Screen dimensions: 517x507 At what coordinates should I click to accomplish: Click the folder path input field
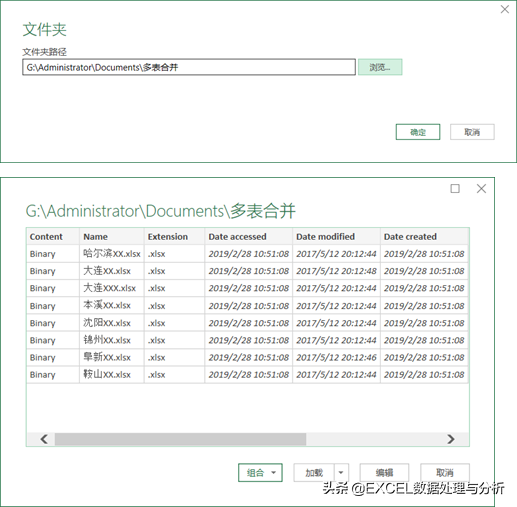[x=189, y=67]
